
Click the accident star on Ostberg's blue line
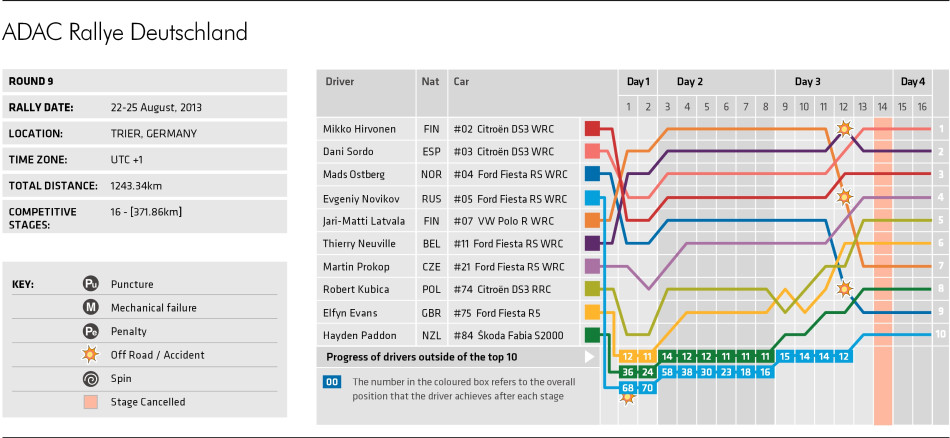pos(843,289)
